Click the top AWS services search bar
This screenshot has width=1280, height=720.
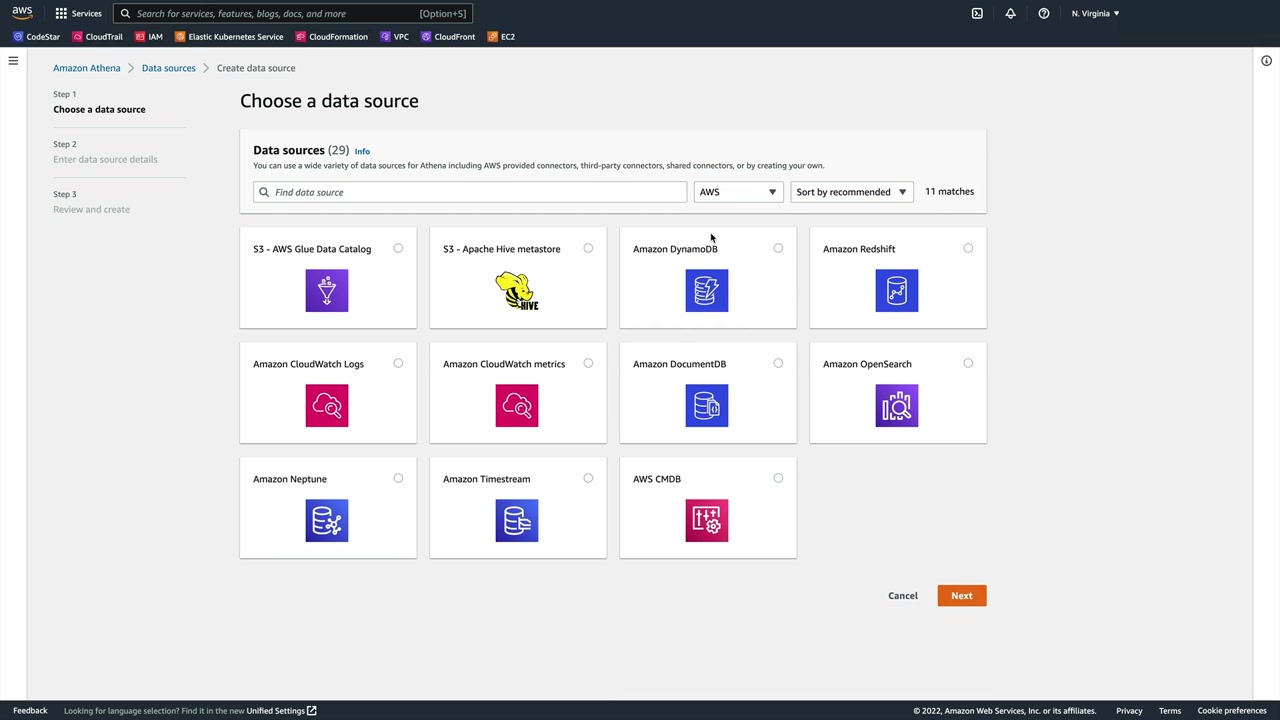(292, 13)
